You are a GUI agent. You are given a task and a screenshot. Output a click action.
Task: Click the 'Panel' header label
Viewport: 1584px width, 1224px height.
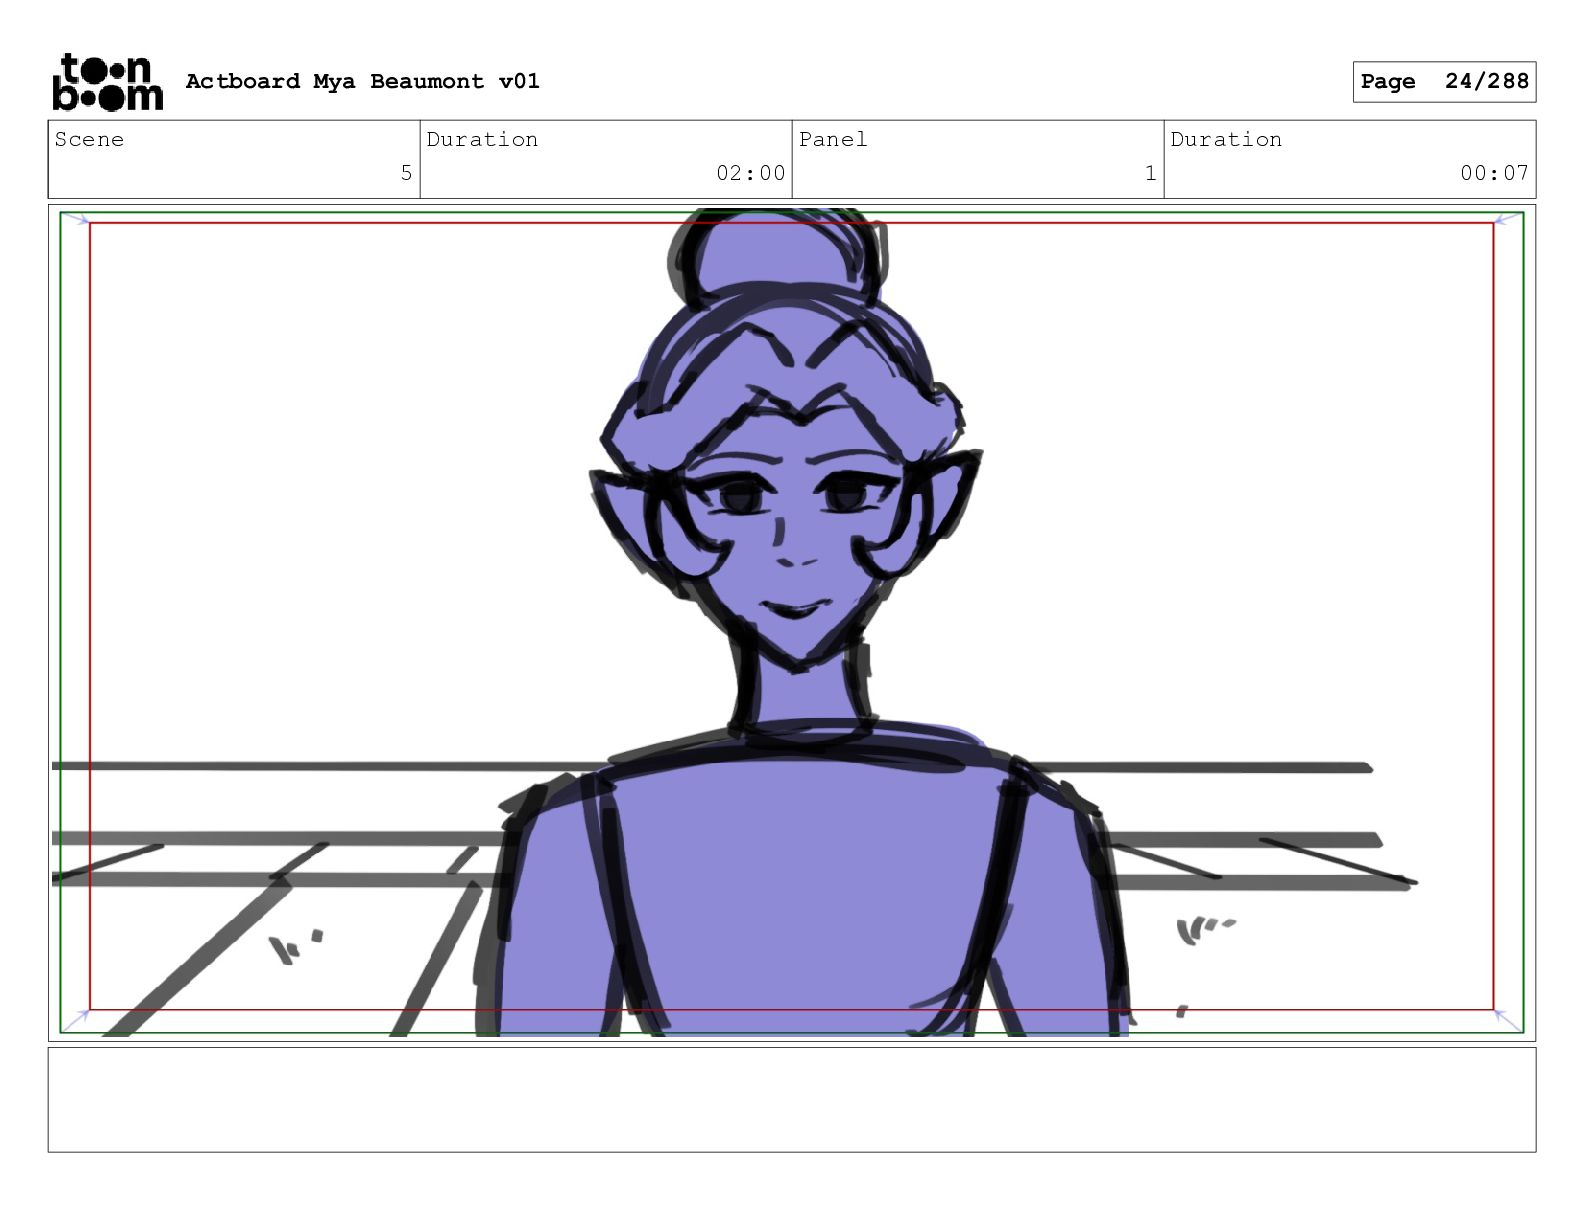[x=833, y=139]
